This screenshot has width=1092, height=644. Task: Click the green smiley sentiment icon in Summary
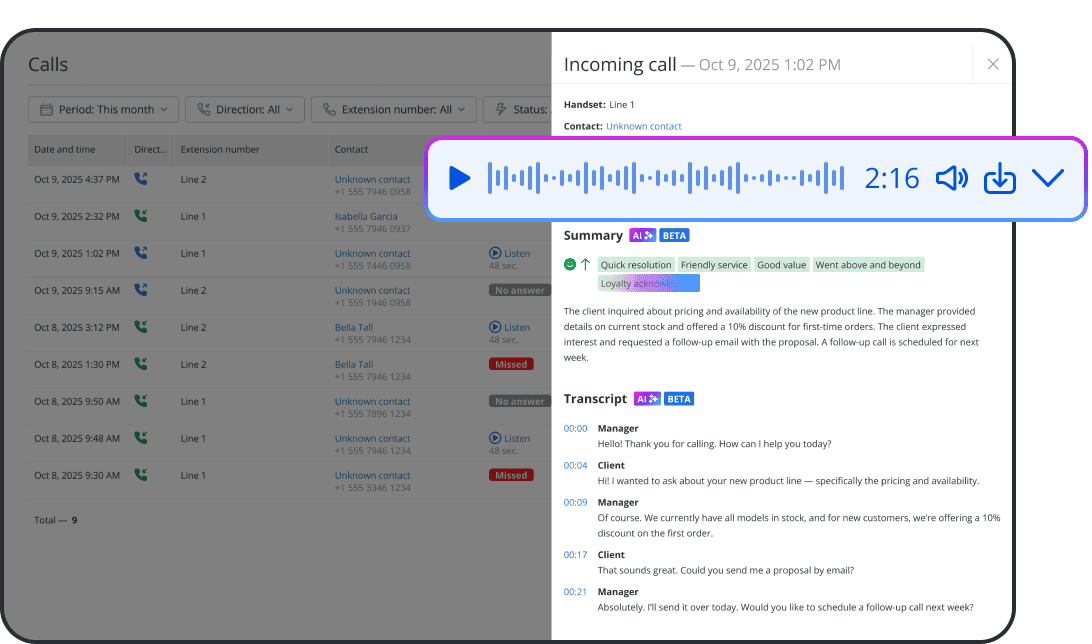coord(570,264)
